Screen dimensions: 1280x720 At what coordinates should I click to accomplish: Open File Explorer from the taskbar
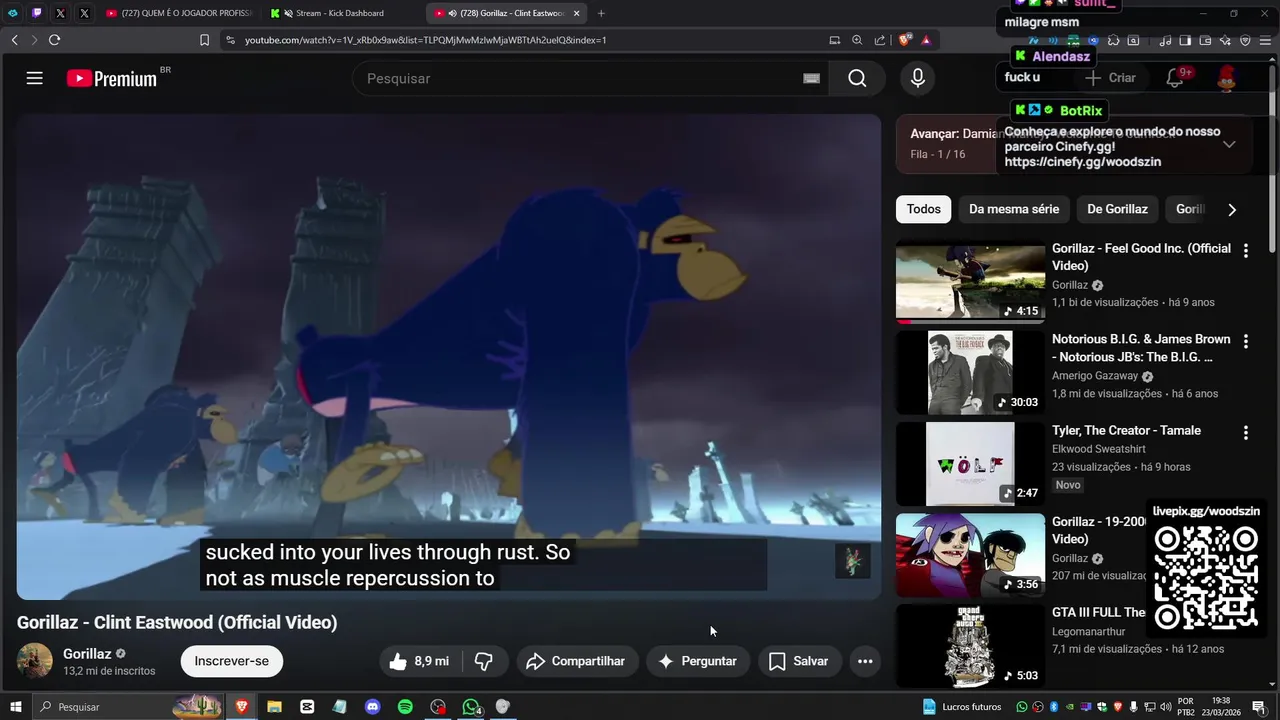pos(274,707)
